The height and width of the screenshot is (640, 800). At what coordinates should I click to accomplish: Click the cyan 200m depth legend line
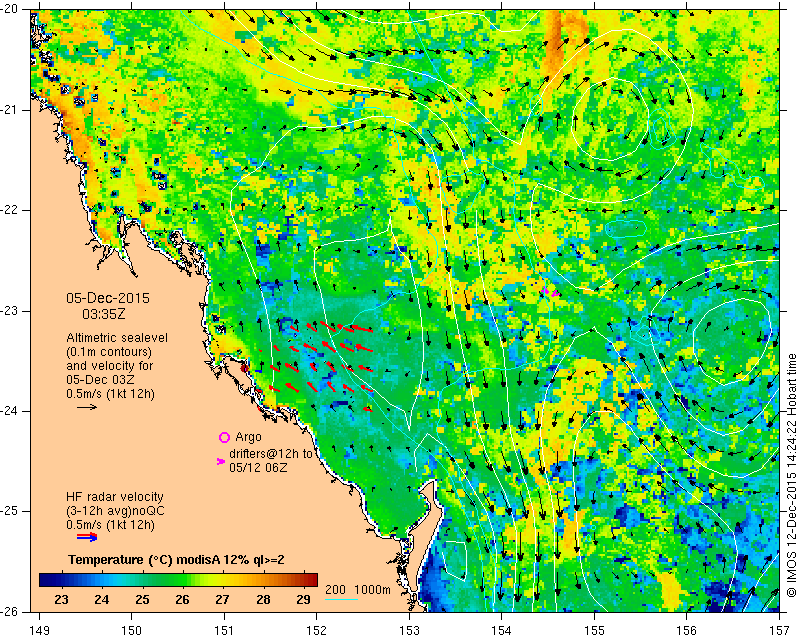point(341,599)
